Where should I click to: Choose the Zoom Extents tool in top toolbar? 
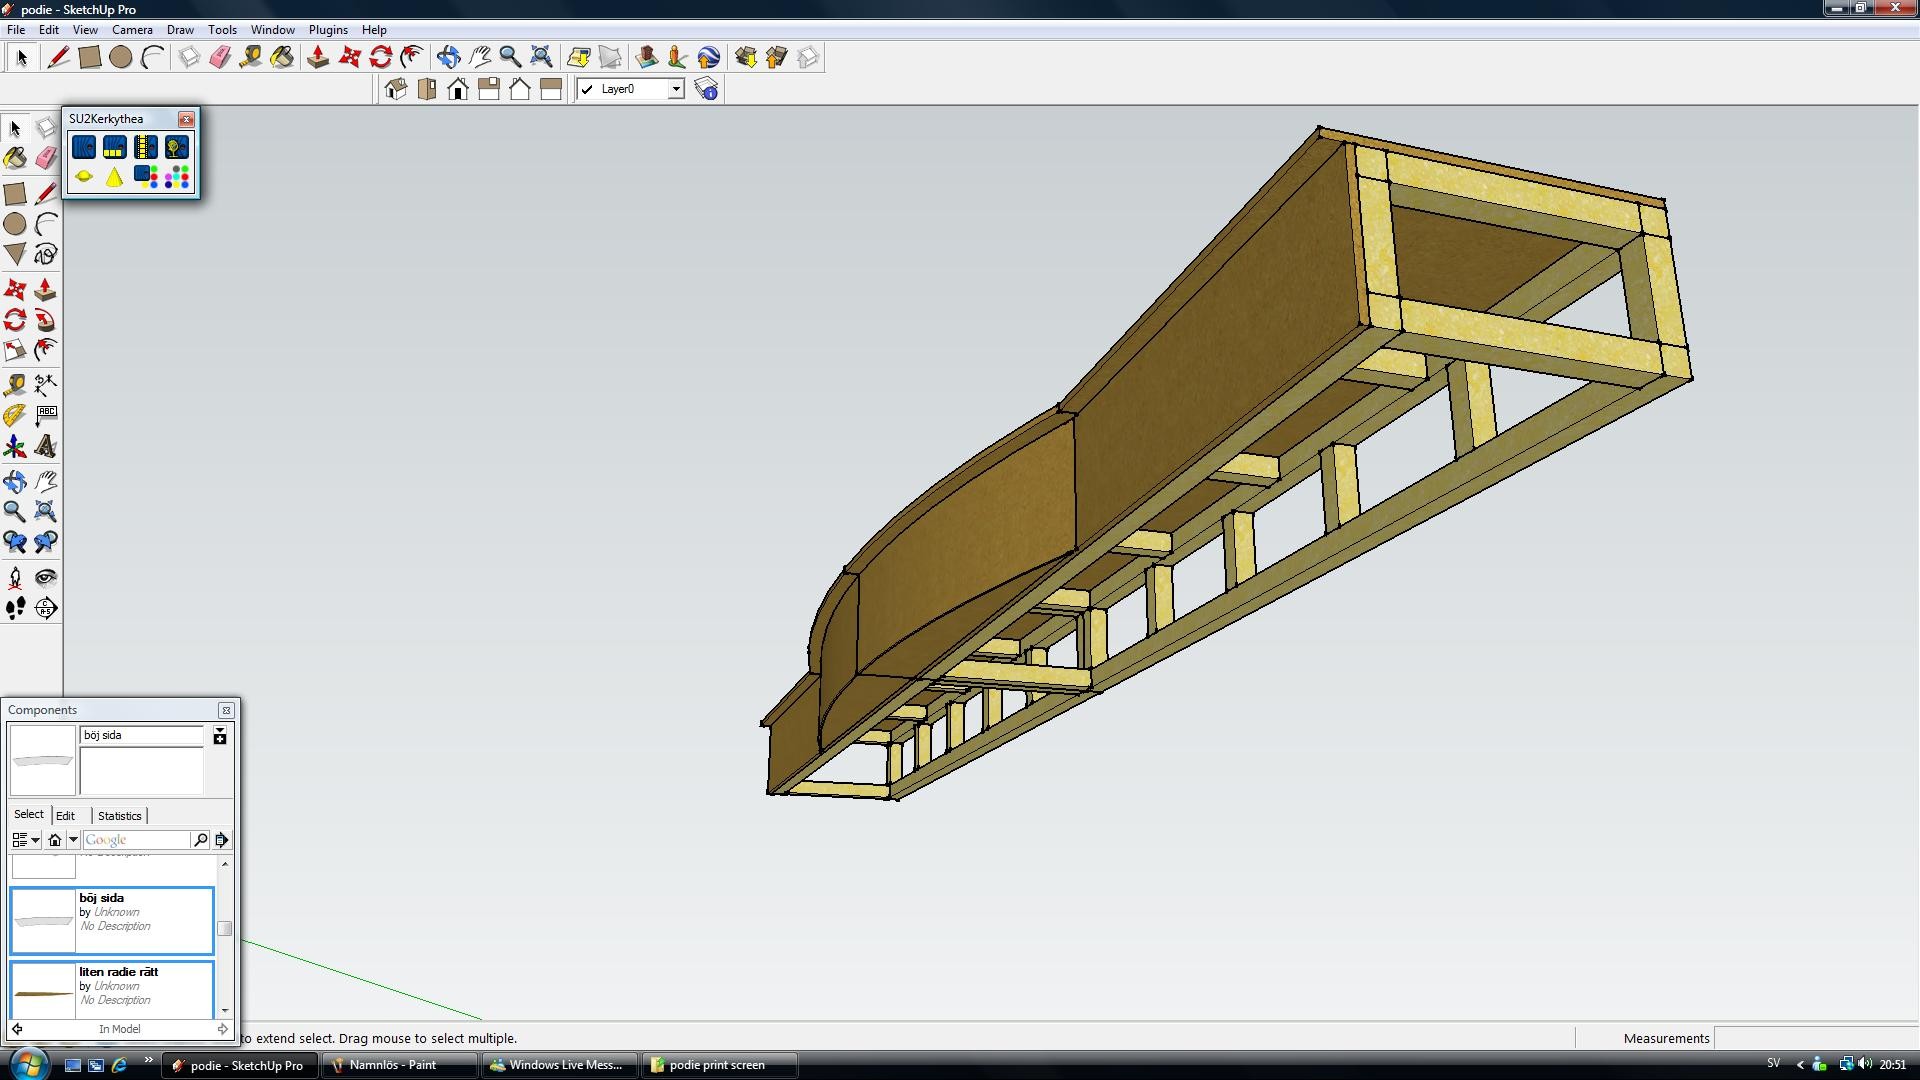click(541, 57)
